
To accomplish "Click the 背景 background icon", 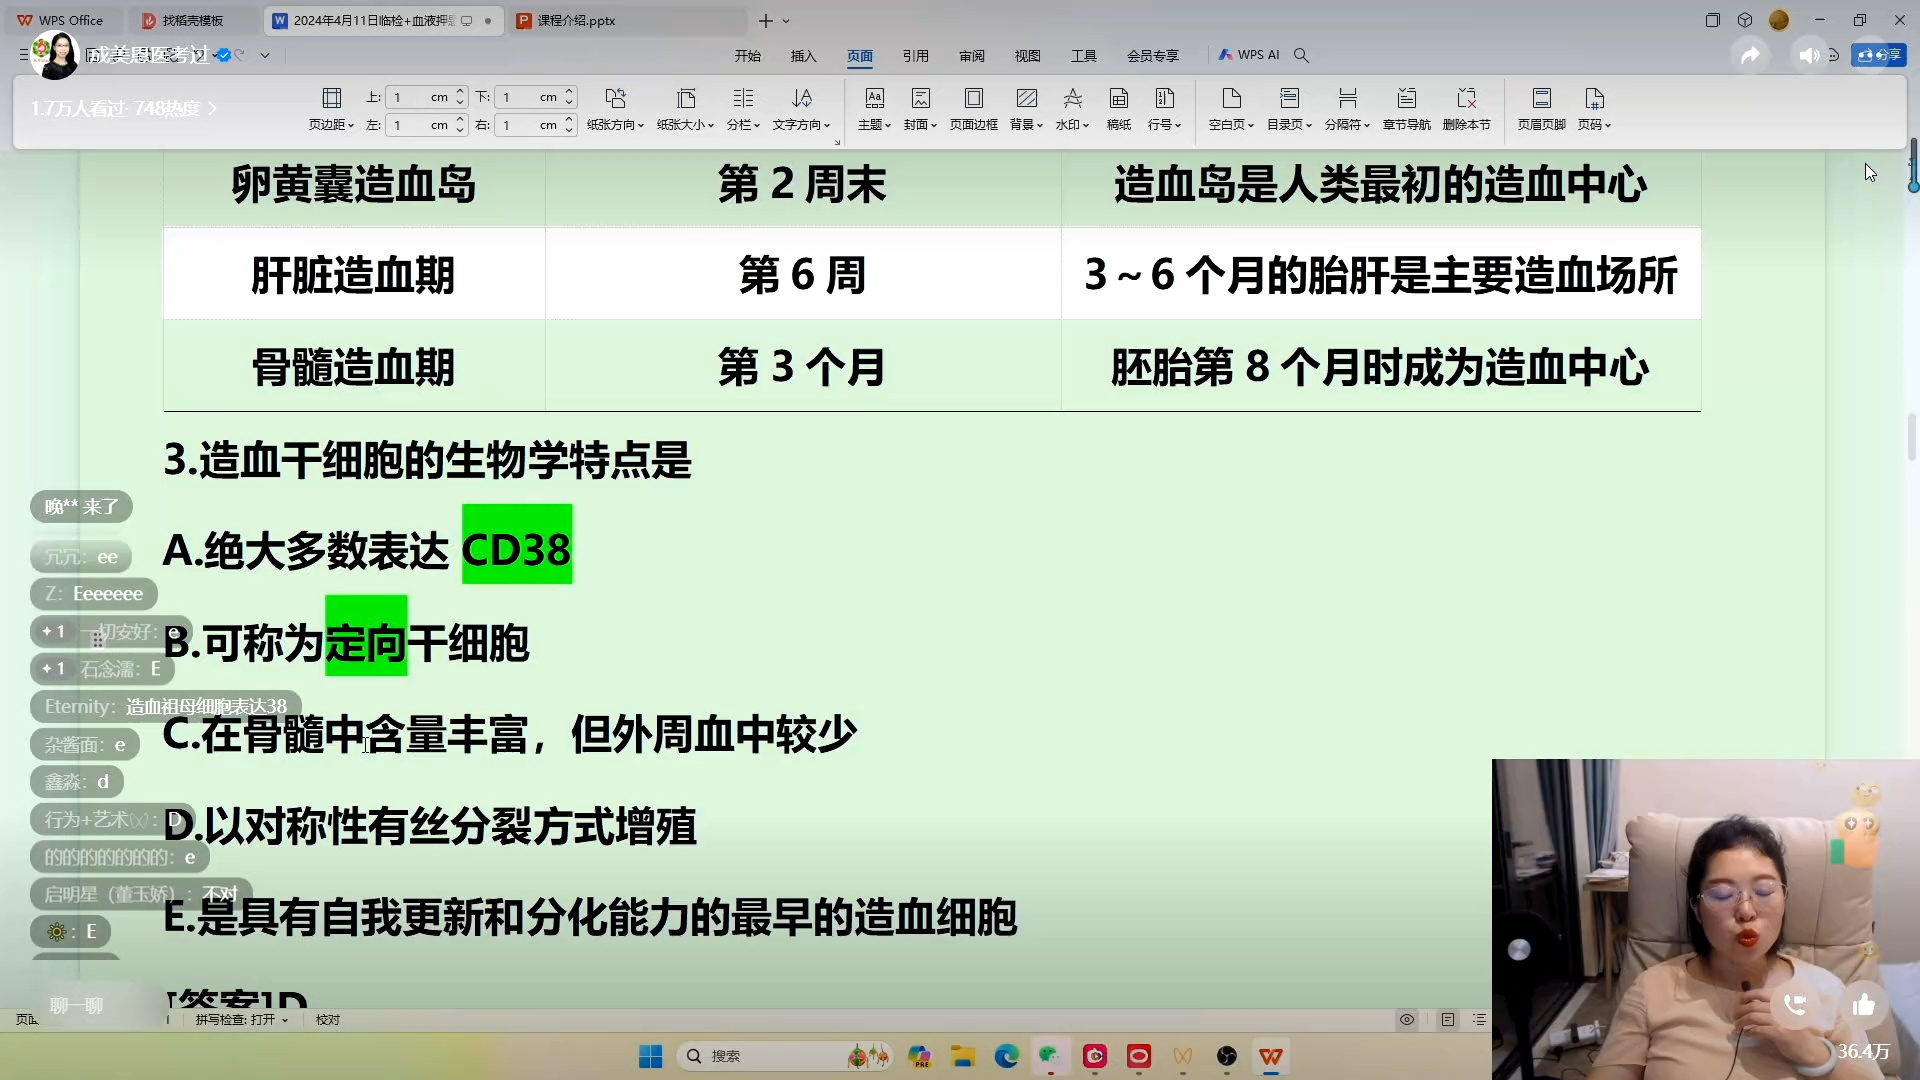I will pos(1026,98).
